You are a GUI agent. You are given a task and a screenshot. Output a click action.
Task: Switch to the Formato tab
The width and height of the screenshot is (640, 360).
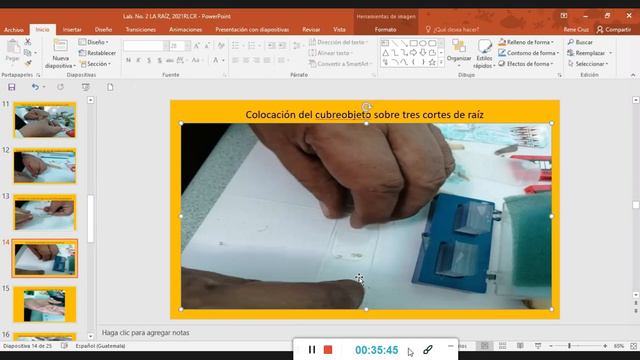(385, 29)
